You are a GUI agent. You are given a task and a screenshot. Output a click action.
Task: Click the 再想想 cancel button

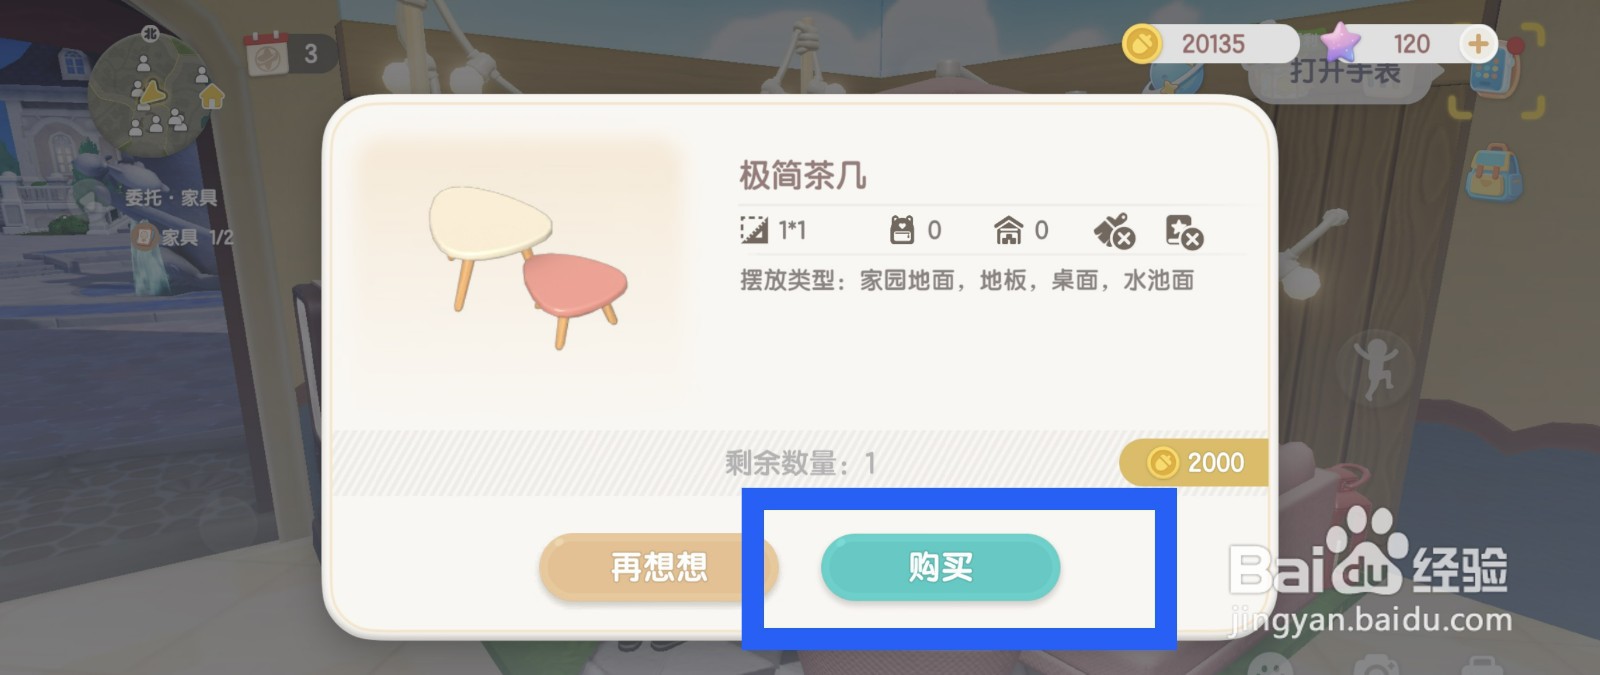point(658,567)
